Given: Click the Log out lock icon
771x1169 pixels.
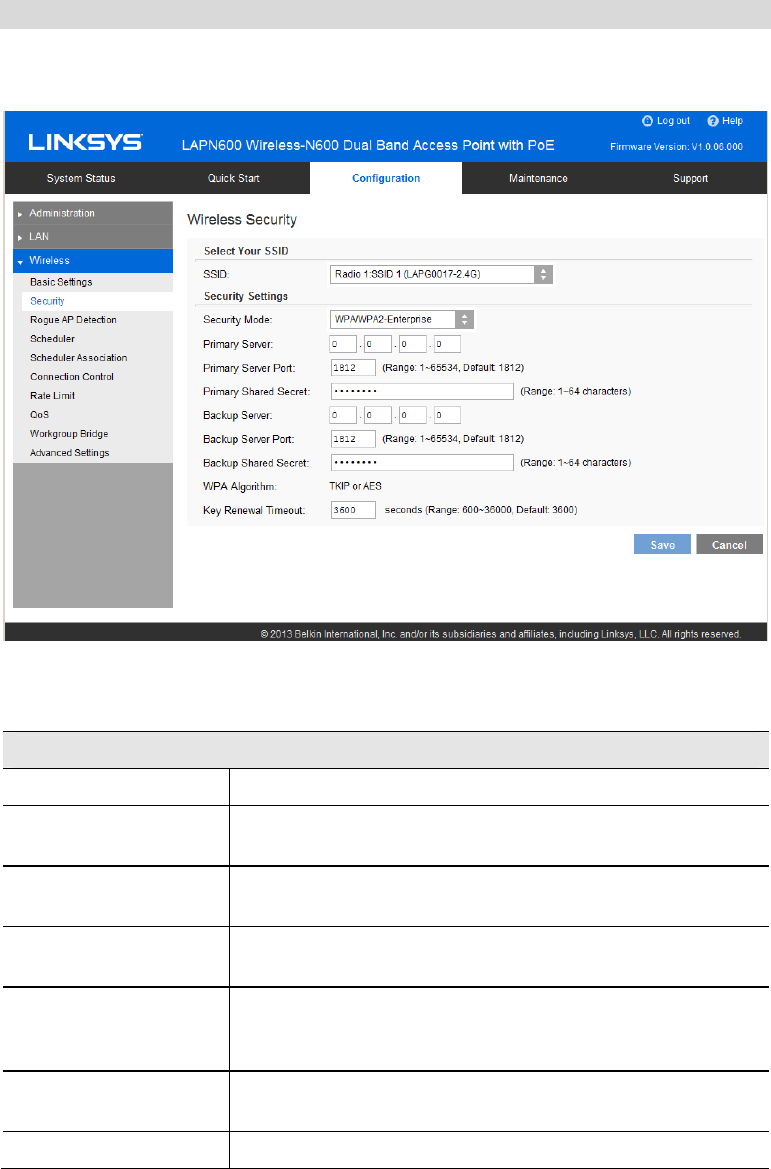Looking at the screenshot, I should point(647,121).
